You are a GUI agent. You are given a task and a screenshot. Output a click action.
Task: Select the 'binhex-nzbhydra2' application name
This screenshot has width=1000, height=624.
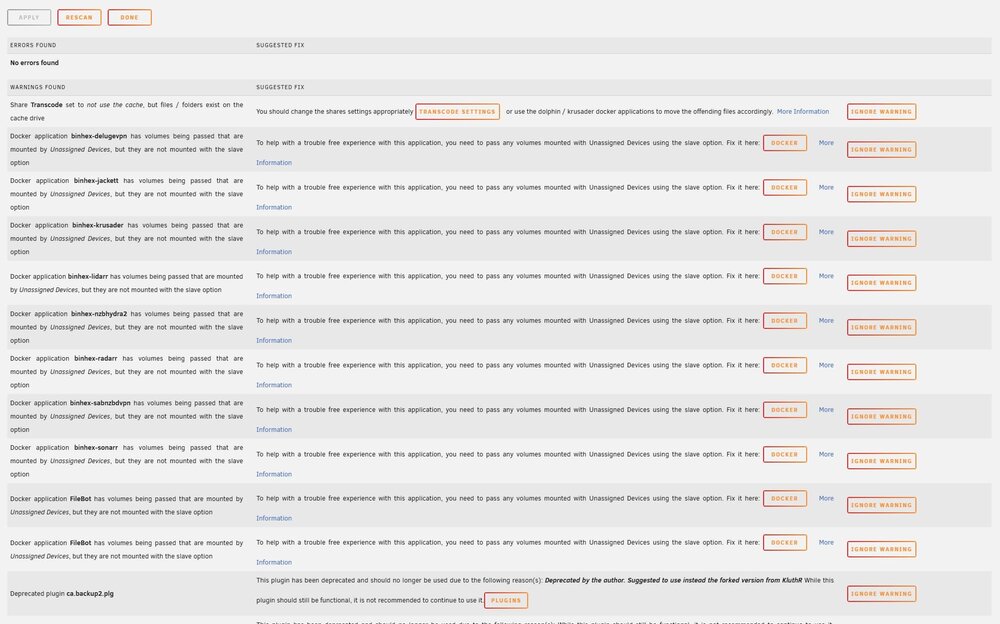point(99,314)
